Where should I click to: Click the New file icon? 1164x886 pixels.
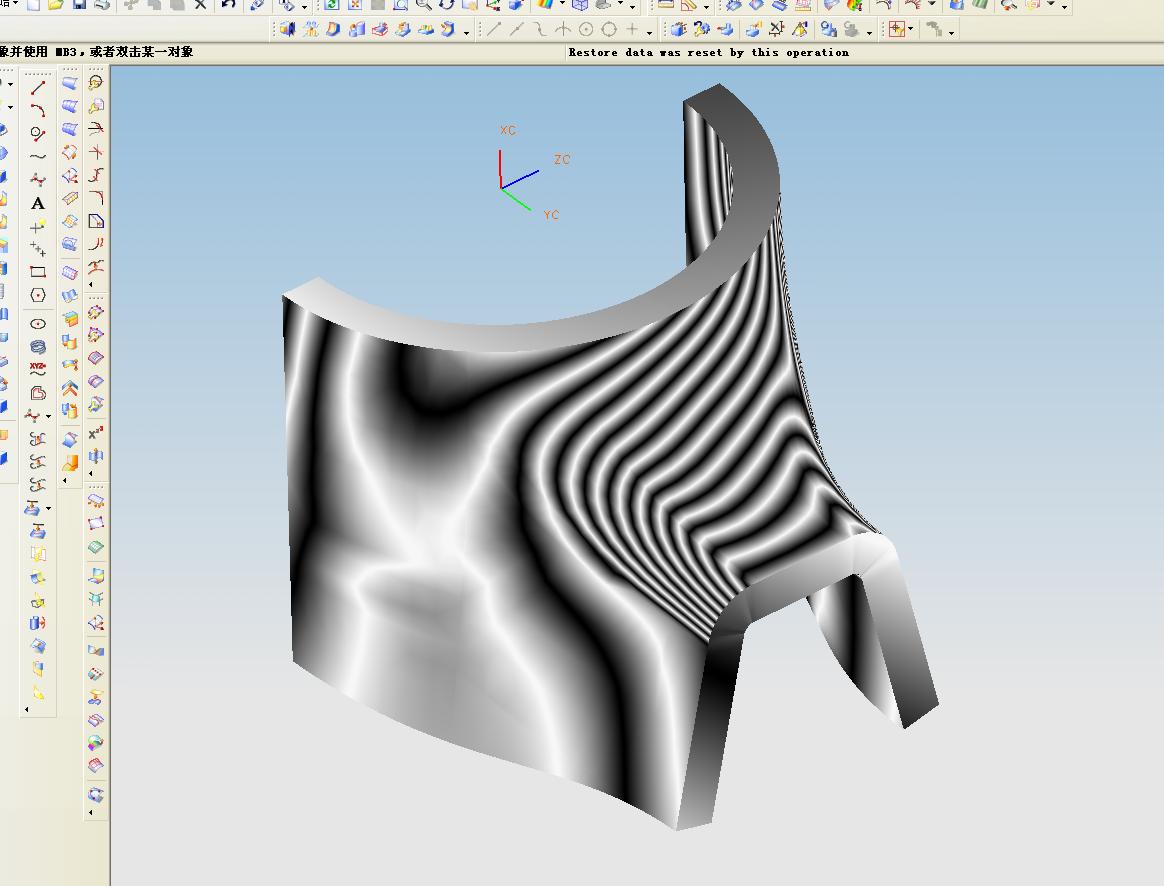[x=33, y=4]
